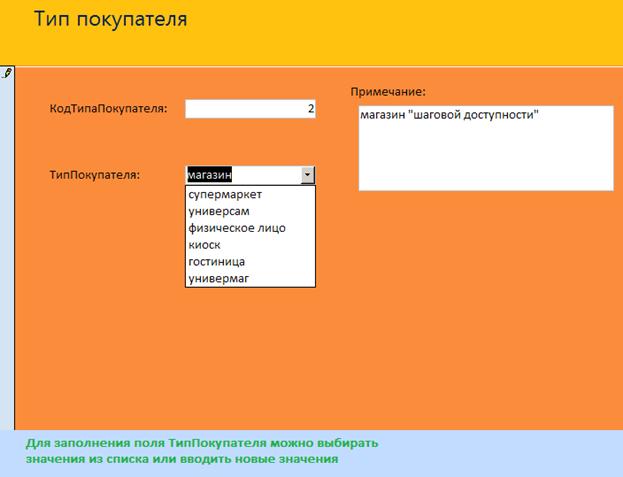Click the record selector pencil icon
The width and height of the screenshot is (623, 477).
pos(7,73)
